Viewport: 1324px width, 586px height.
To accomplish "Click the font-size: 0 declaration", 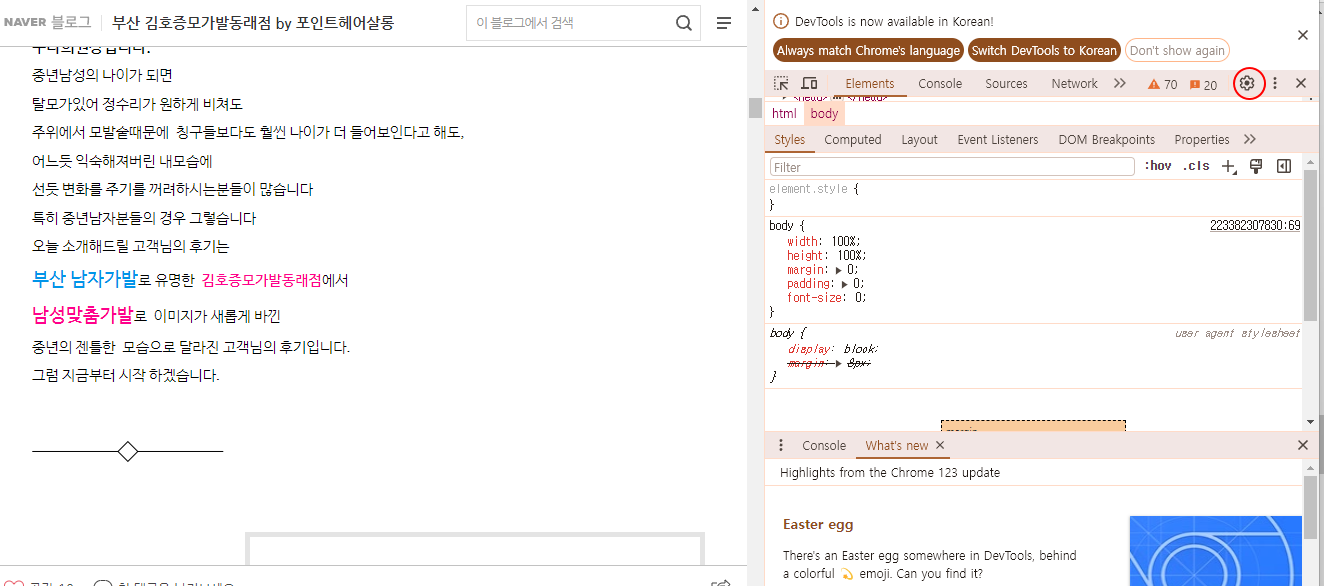I will point(826,297).
